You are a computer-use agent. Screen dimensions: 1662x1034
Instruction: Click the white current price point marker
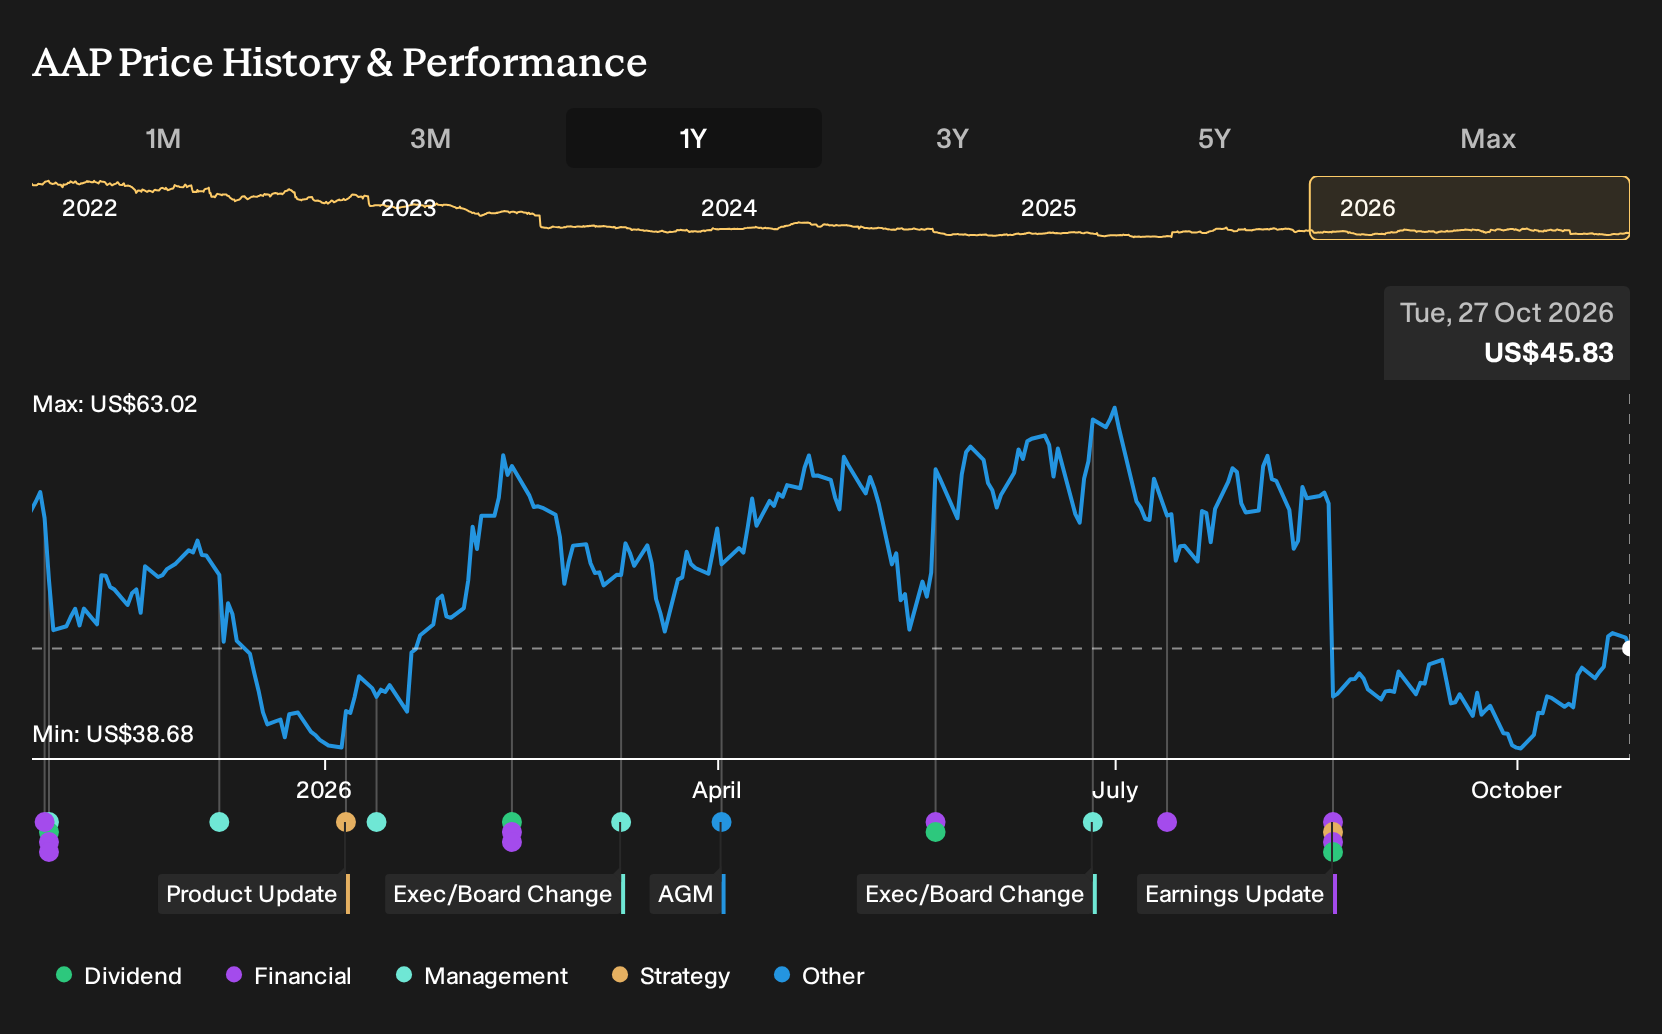pos(1628,649)
